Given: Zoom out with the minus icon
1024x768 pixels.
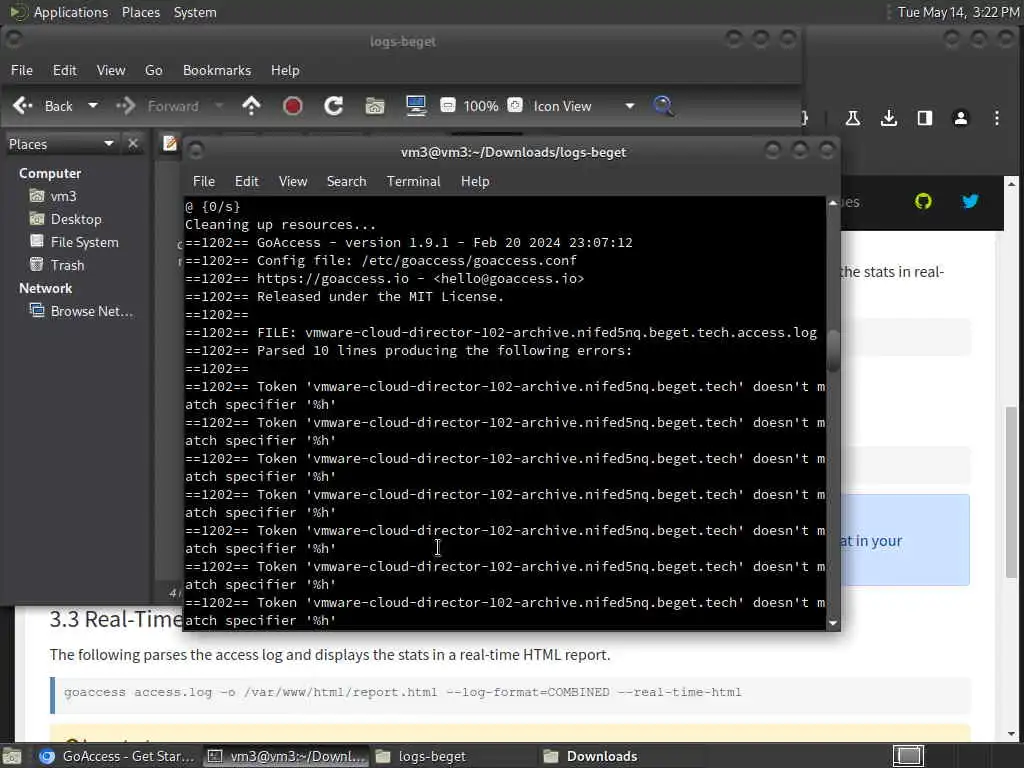Looking at the screenshot, I should [x=447, y=105].
